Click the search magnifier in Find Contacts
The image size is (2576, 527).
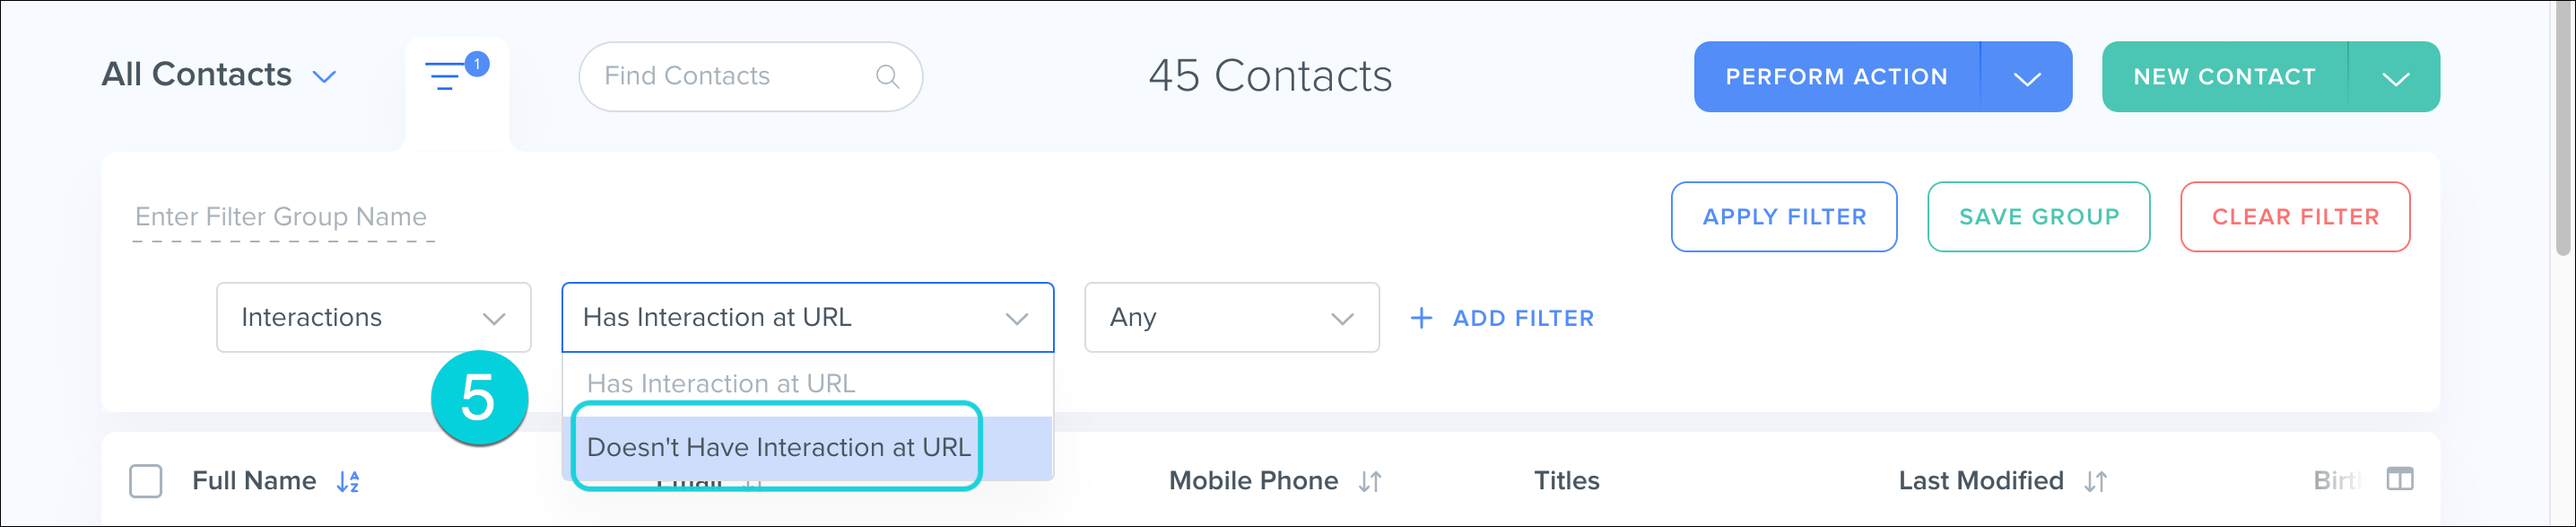tap(887, 76)
